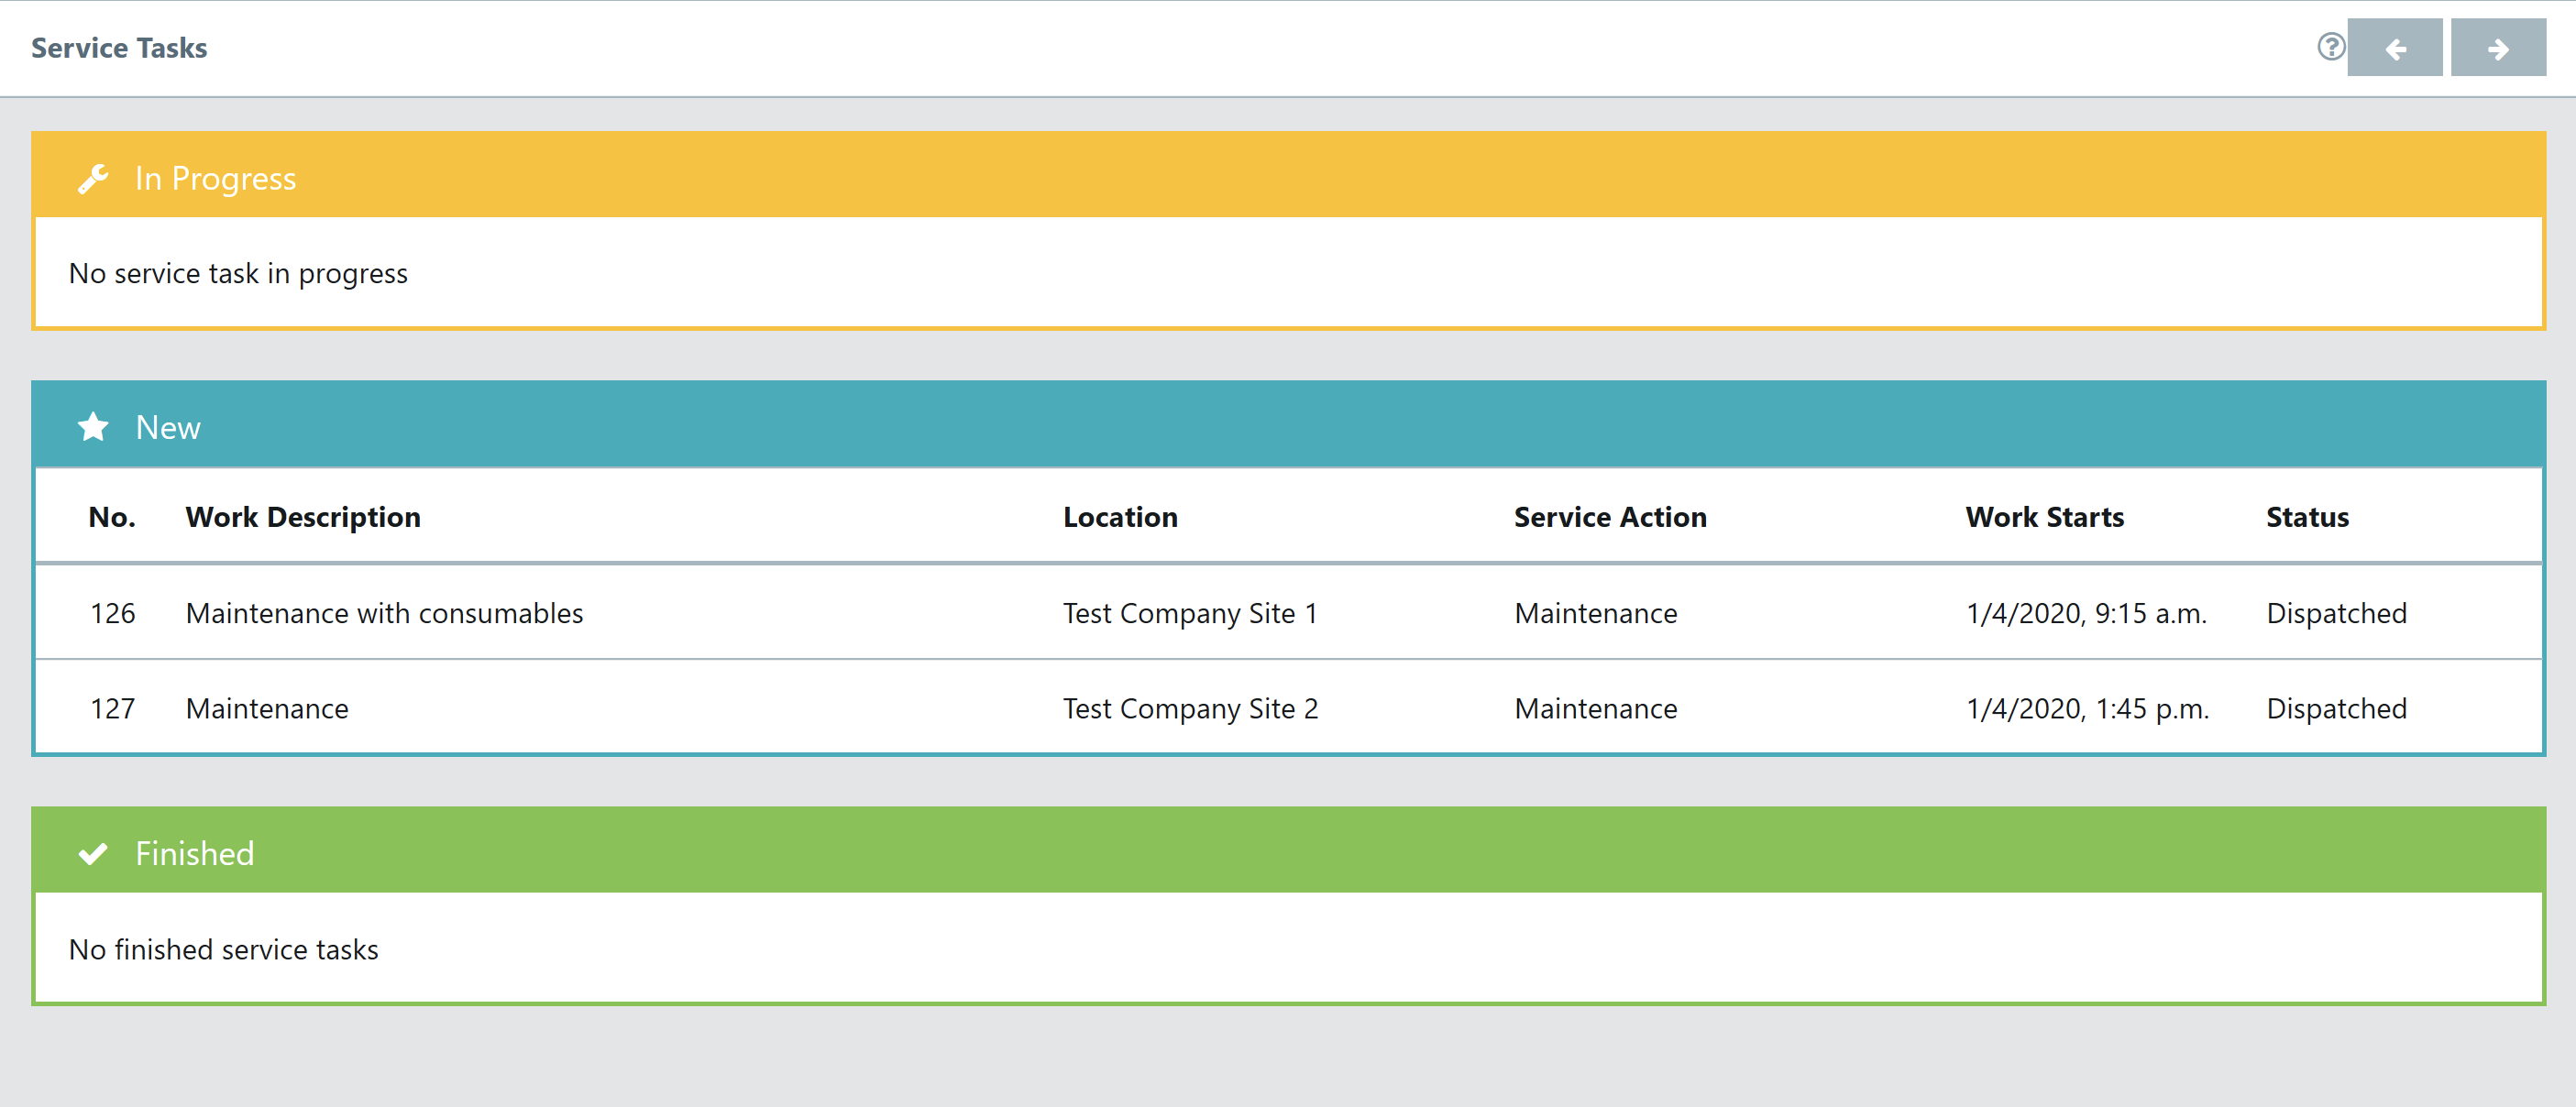
Task: Click the back arrow button
Action: coord(2394,48)
